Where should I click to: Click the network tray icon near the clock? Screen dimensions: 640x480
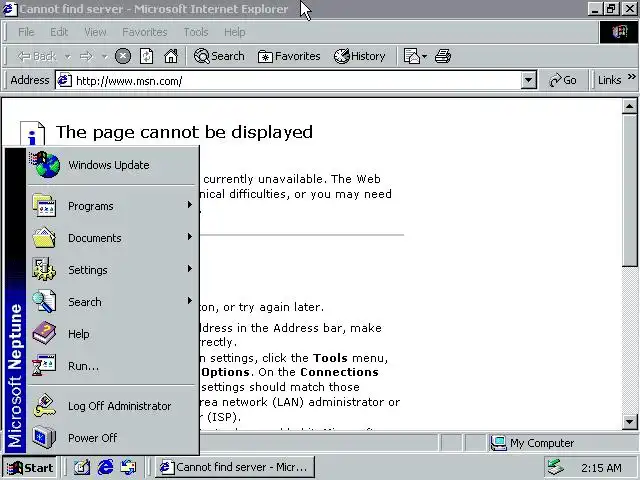556,467
